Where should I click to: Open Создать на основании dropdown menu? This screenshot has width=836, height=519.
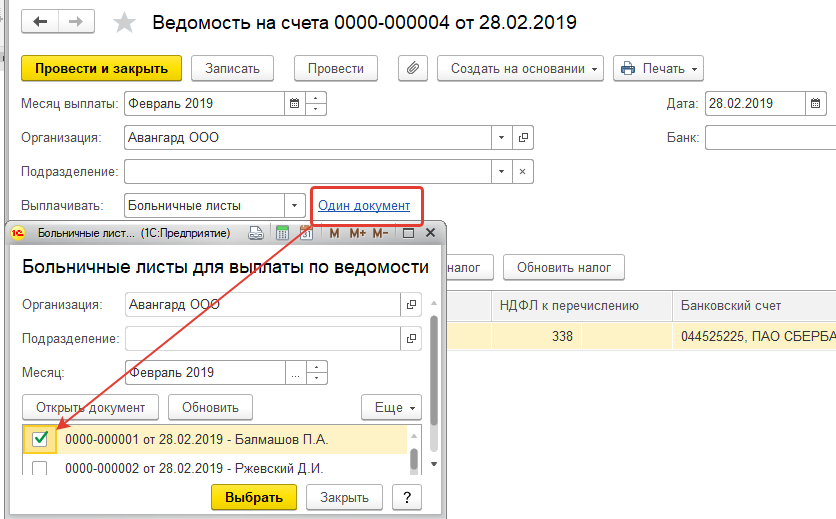click(520, 69)
